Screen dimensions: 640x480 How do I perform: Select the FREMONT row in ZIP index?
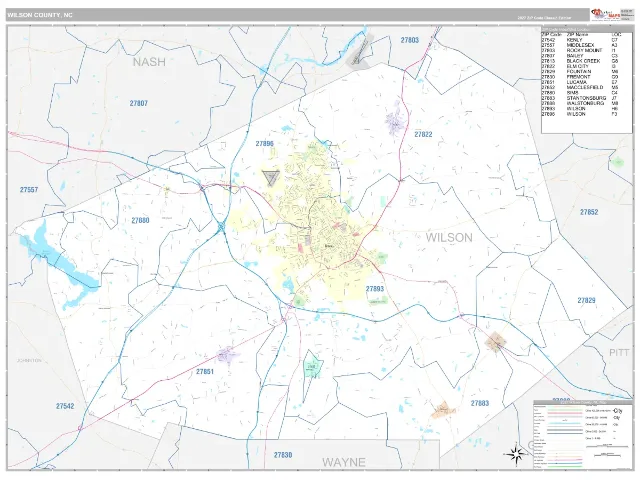580,77
